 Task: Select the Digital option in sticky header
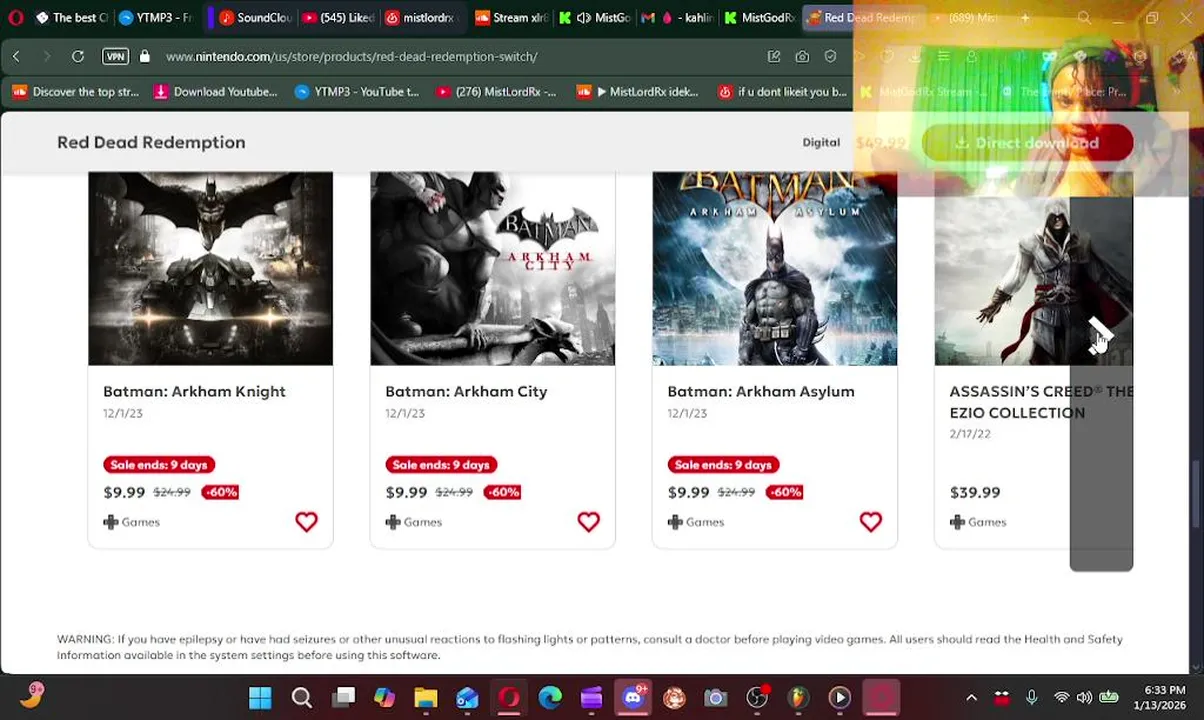pos(821,143)
